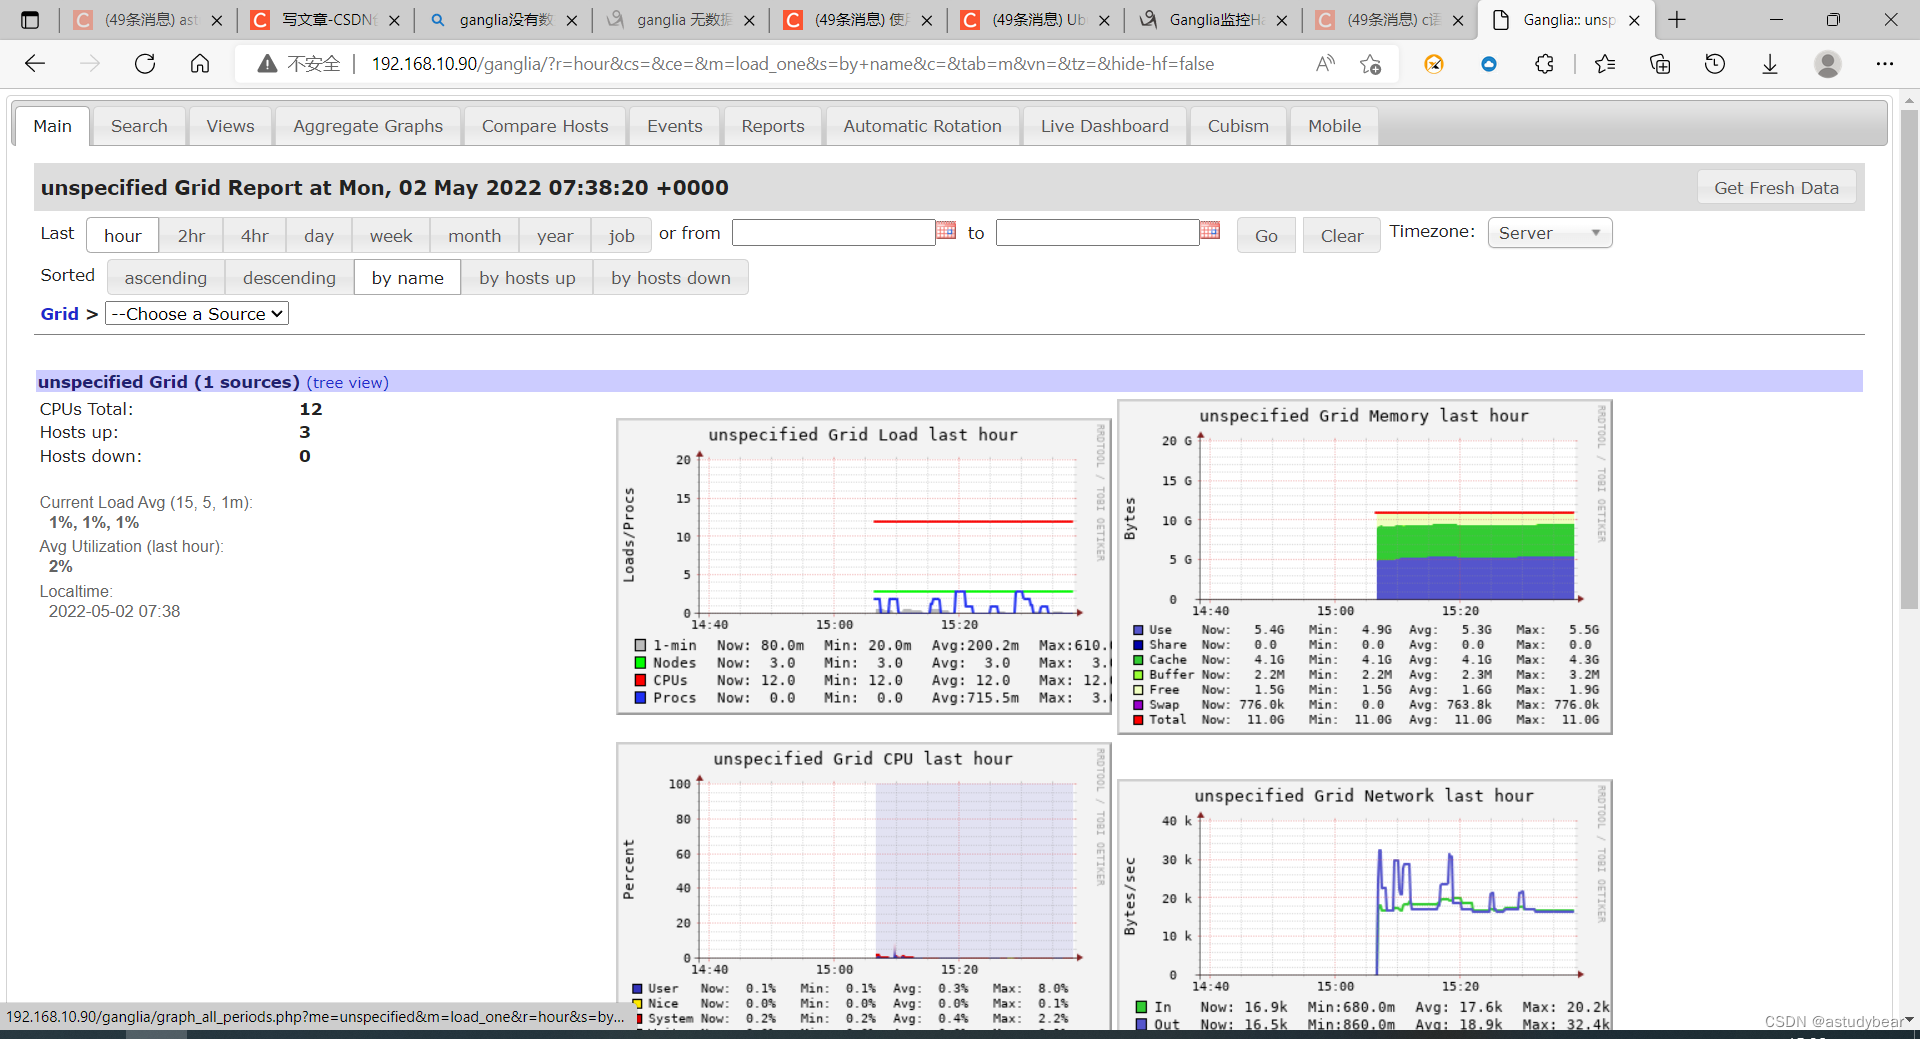
Task: Click the user profile avatar
Action: [1828, 64]
